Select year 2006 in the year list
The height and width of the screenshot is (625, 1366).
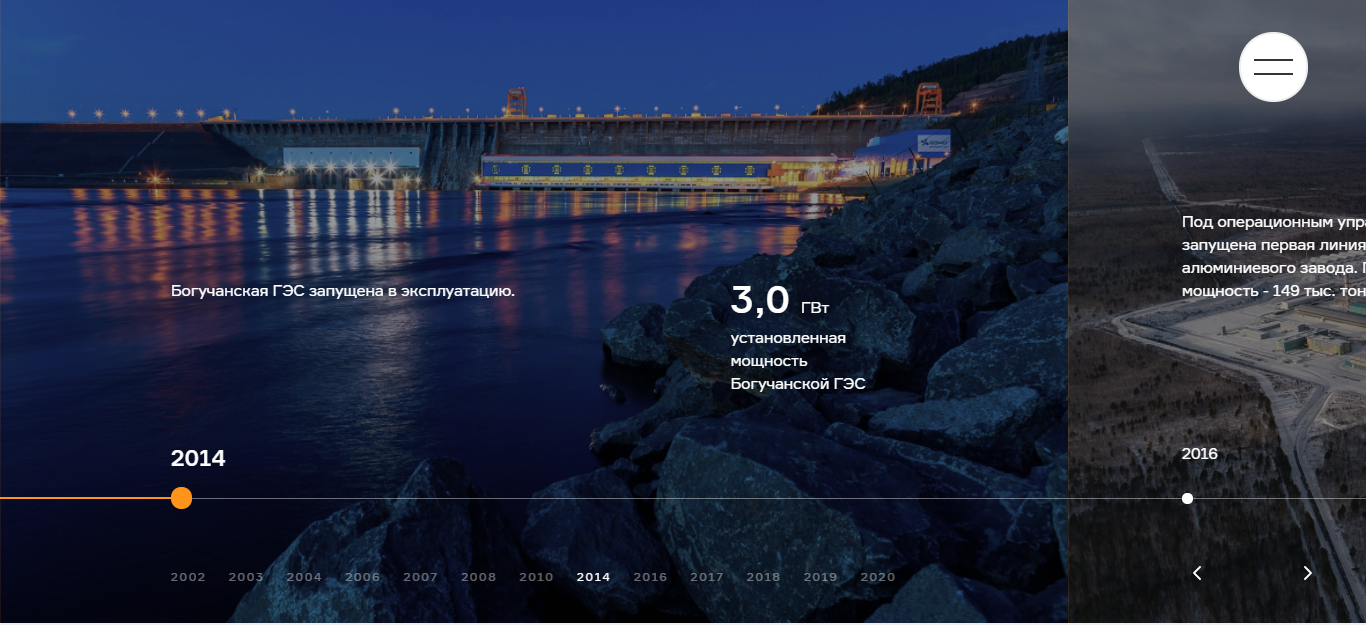[x=362, y=577]
